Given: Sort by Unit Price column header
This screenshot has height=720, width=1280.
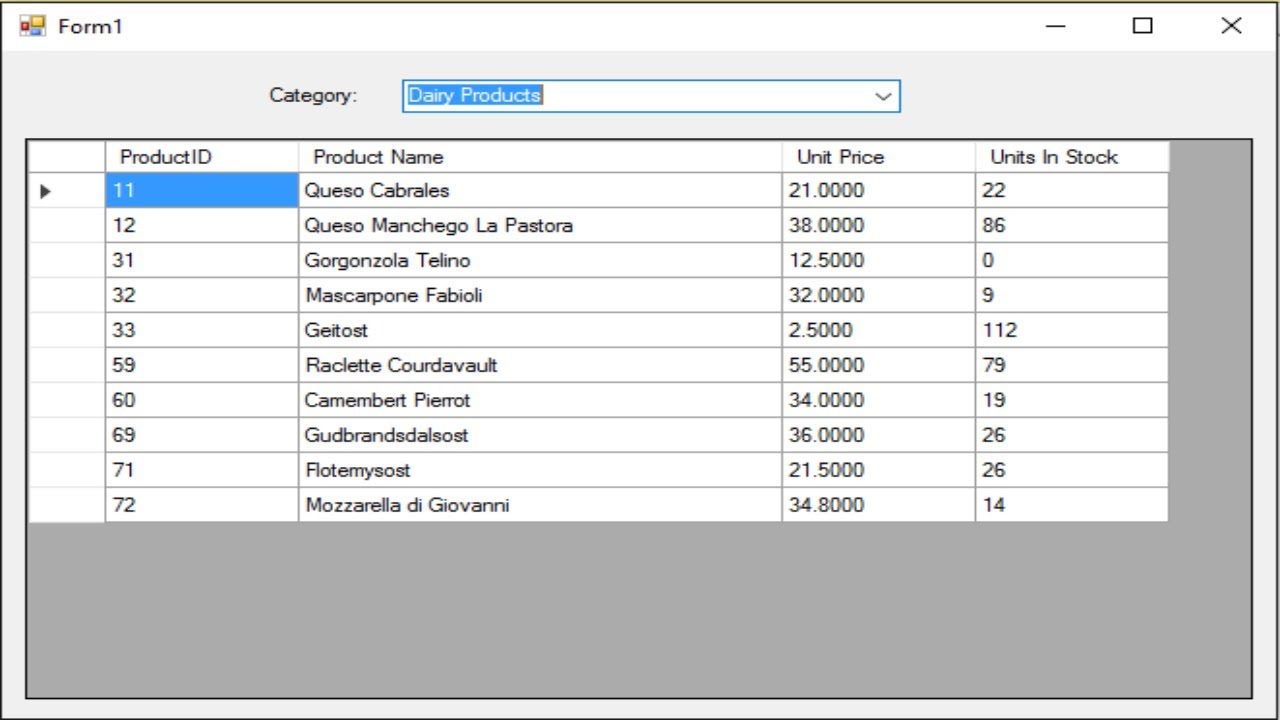Looking at the screenshot, I should coord(878,157).
